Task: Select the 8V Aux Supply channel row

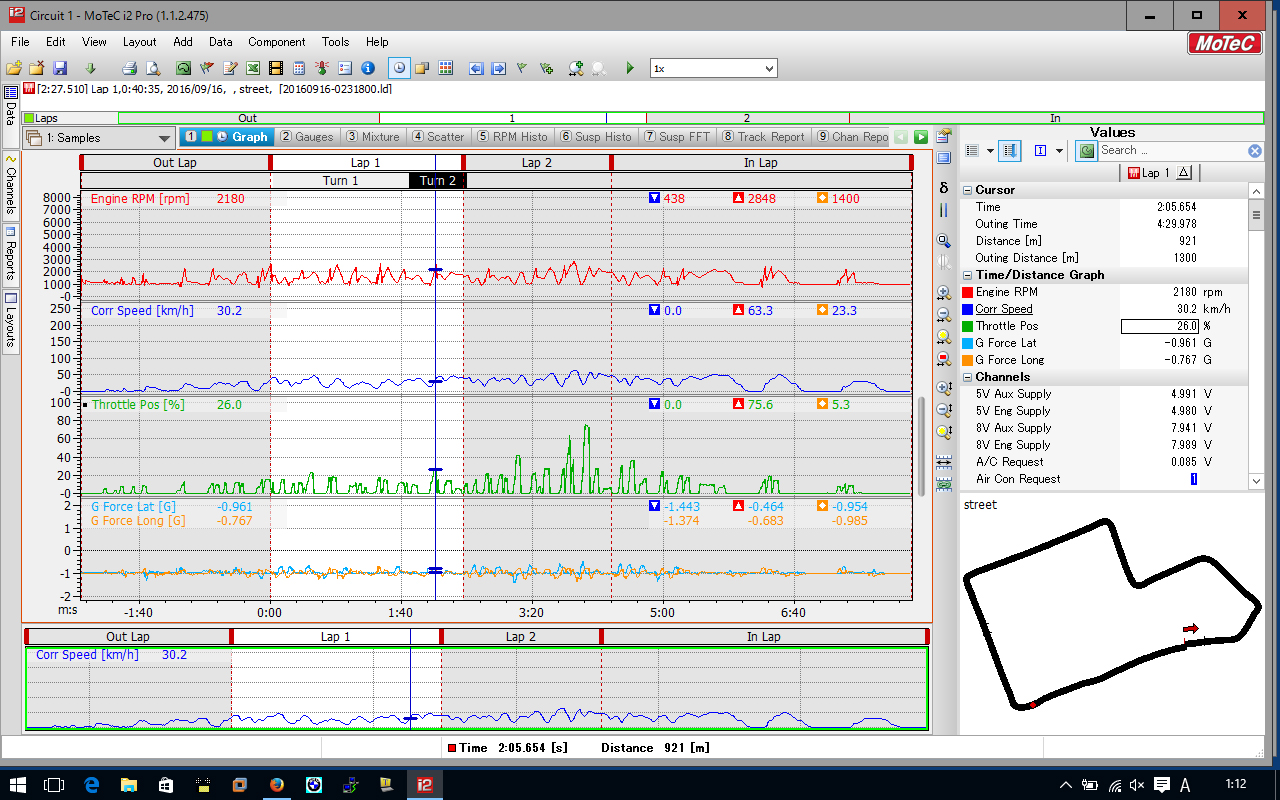Action: 1105,428
